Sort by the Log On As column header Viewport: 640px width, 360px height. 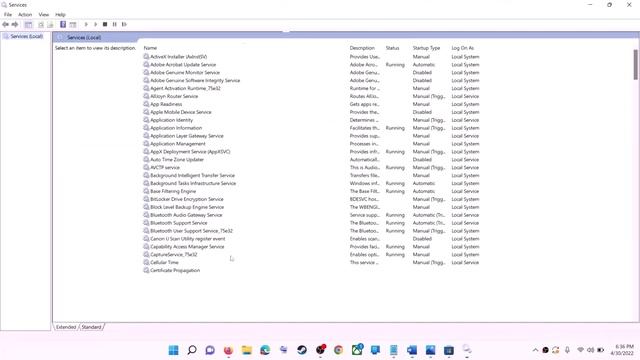tap(462, 48)
